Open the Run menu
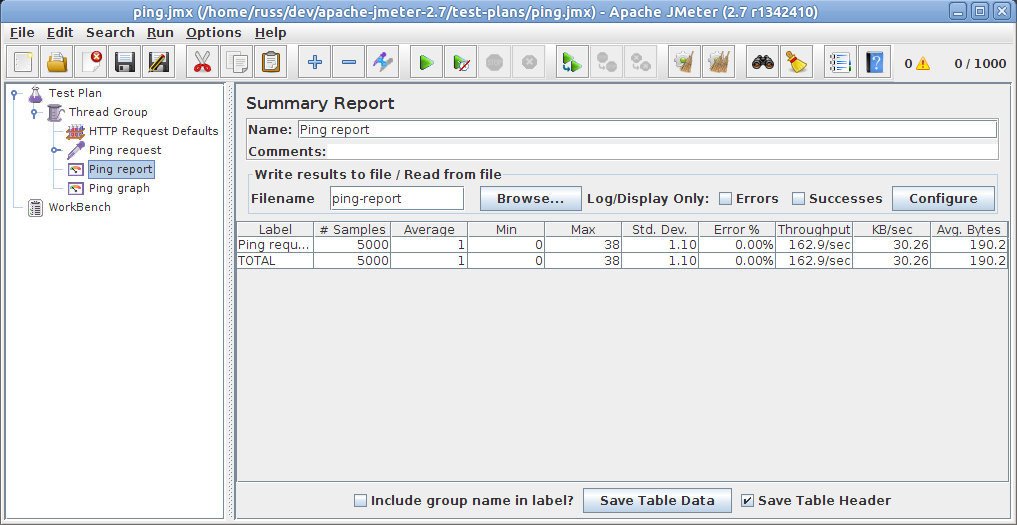 [x=160, y=32]
